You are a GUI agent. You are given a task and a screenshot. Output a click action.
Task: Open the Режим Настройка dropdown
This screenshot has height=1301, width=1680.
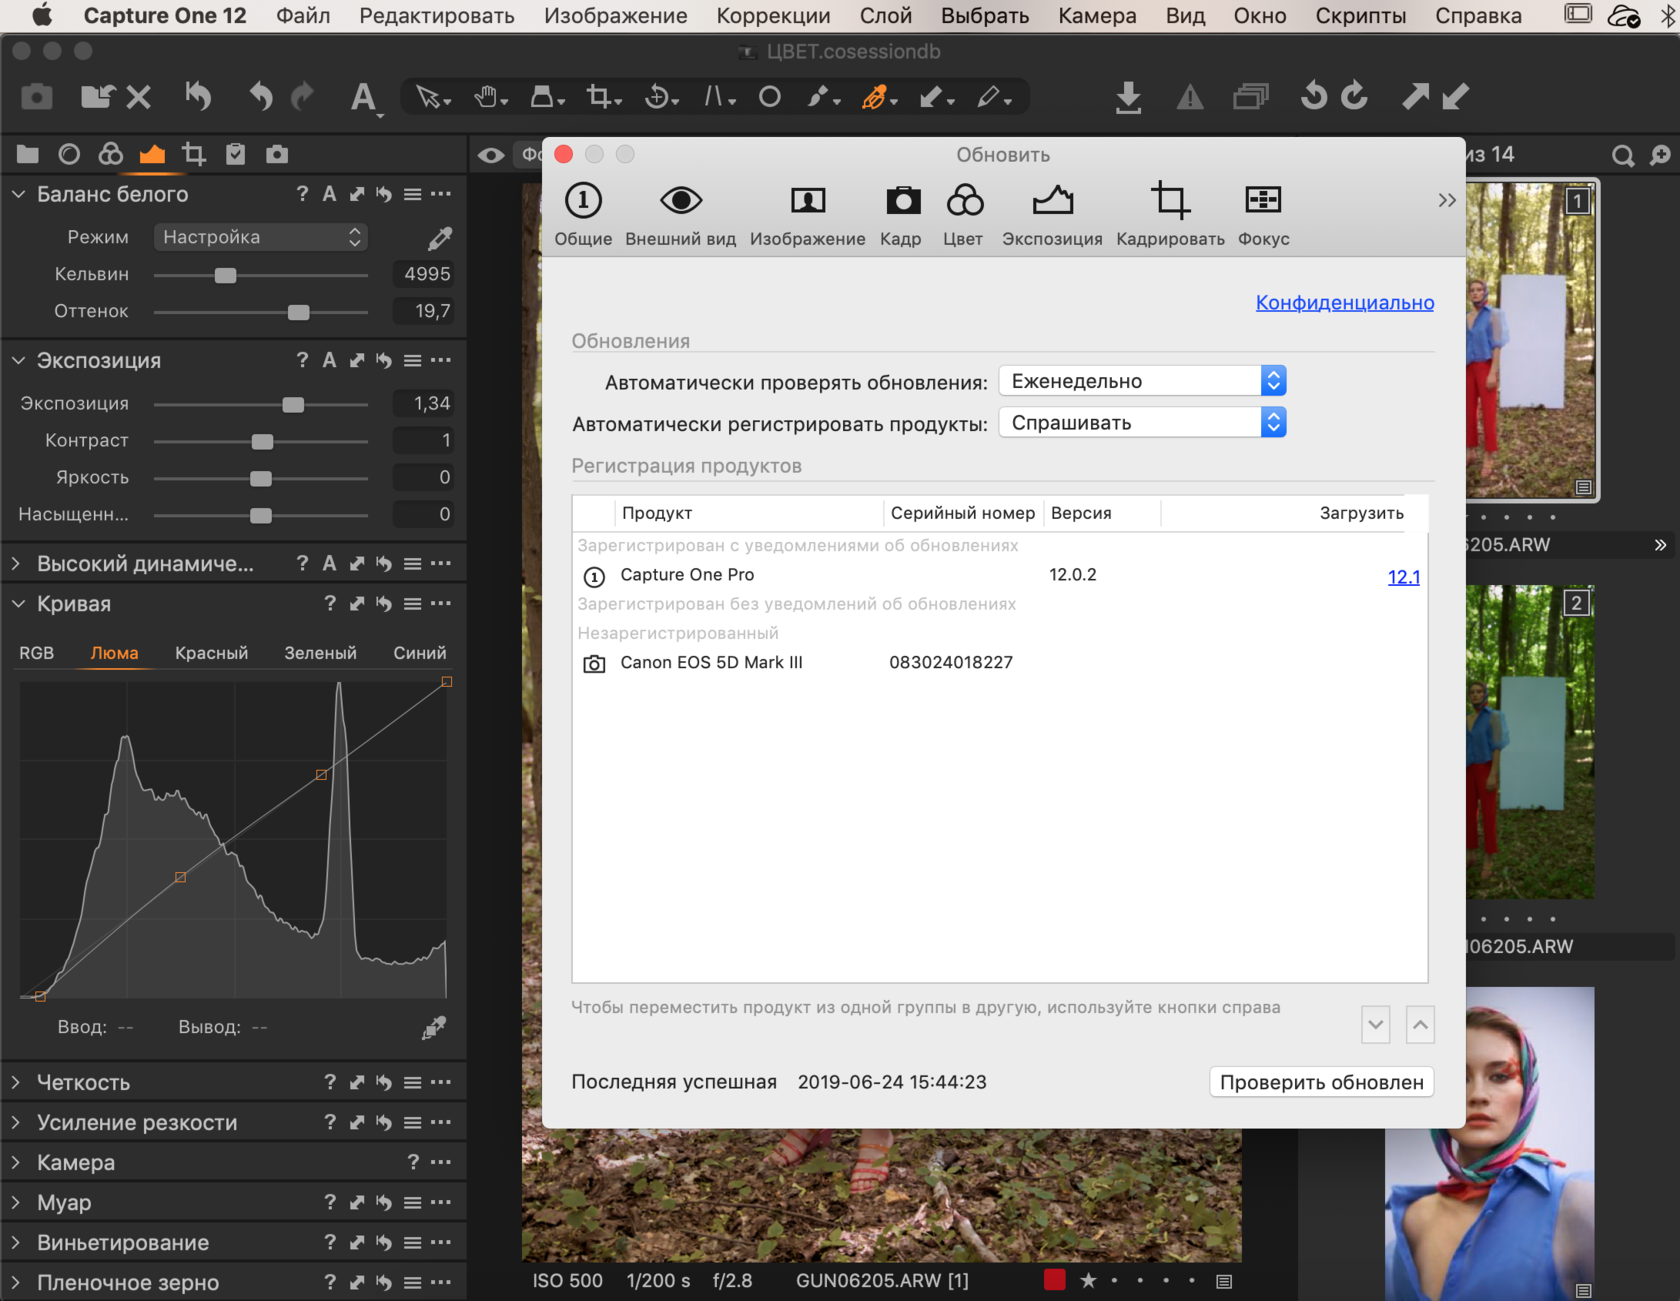pyautogui.click(x=261, y=237)
